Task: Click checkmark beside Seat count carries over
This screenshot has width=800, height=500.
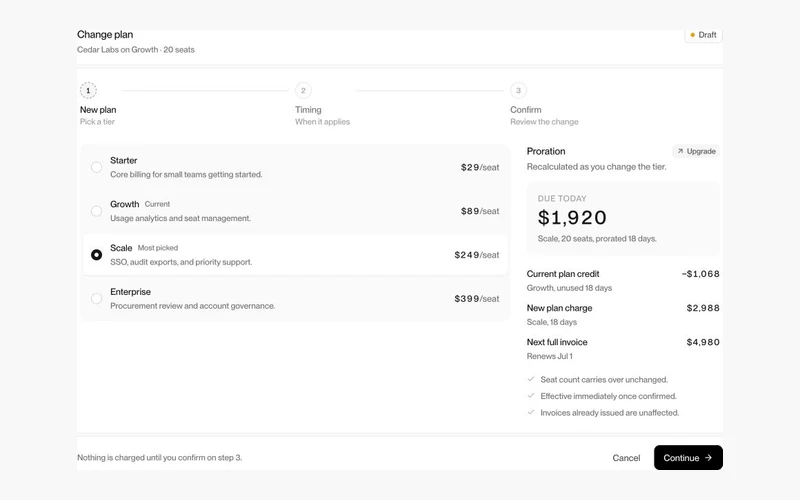Action: tap(531, 379)
